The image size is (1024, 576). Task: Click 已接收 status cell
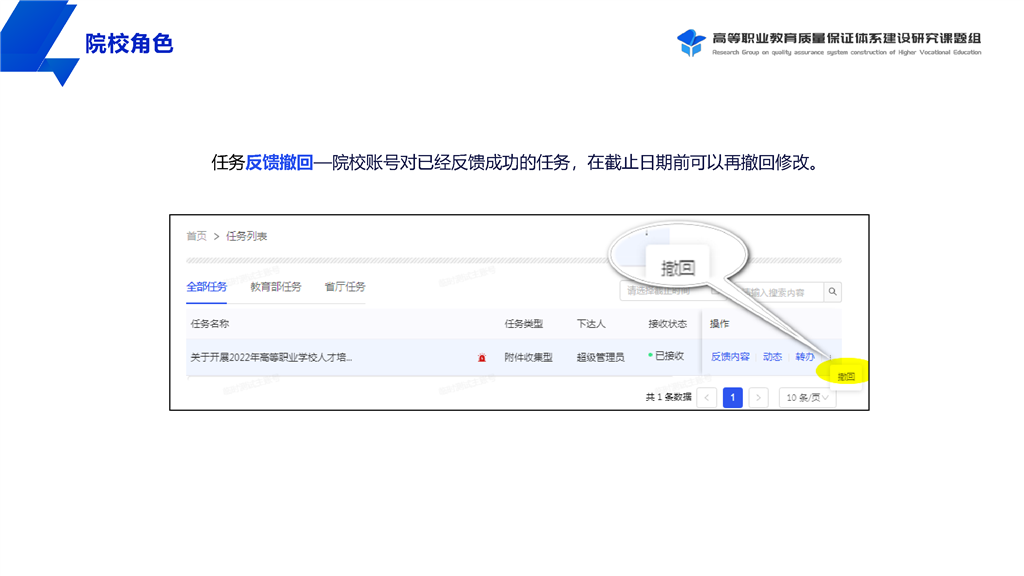(x=666, y=356)
